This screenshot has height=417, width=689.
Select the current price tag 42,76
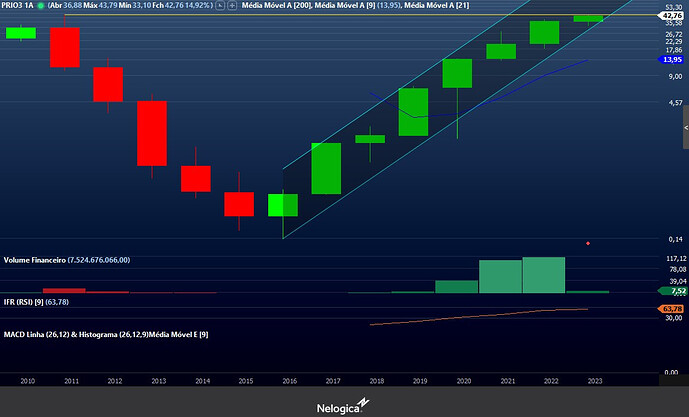[672, 16]
